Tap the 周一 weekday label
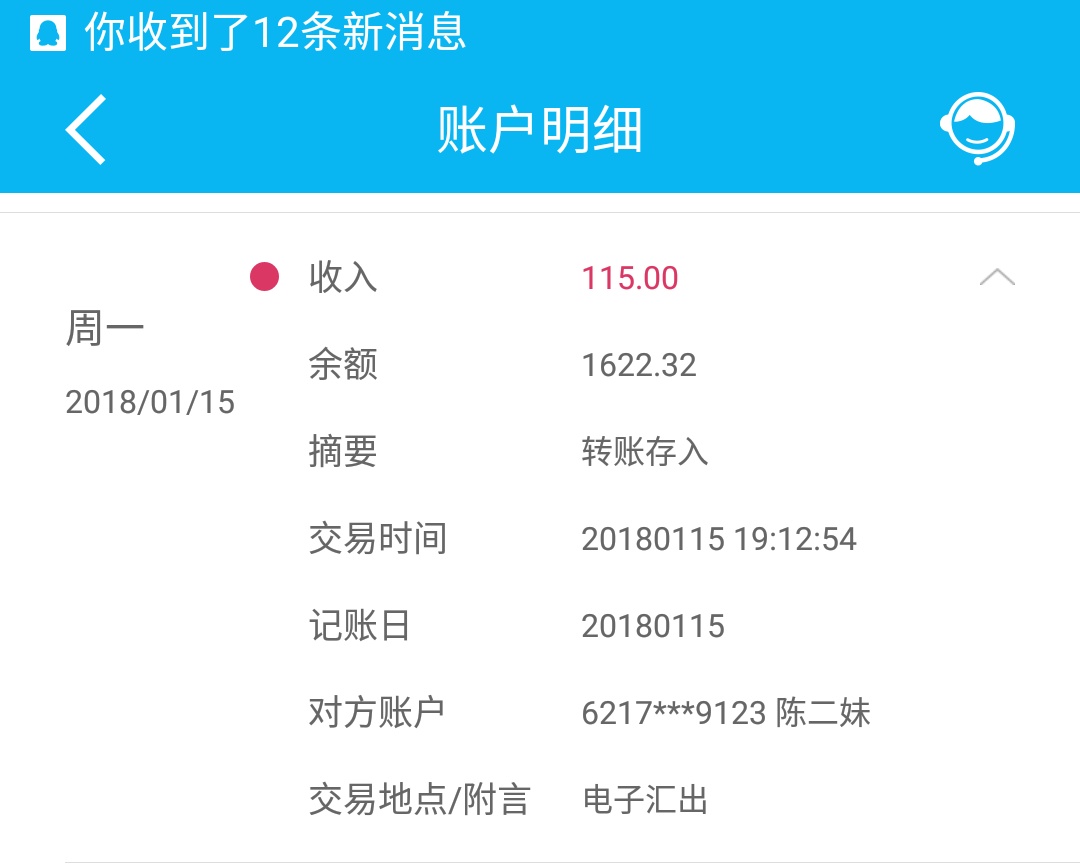The image size is (1080, 866). click(x=105, y=329)
